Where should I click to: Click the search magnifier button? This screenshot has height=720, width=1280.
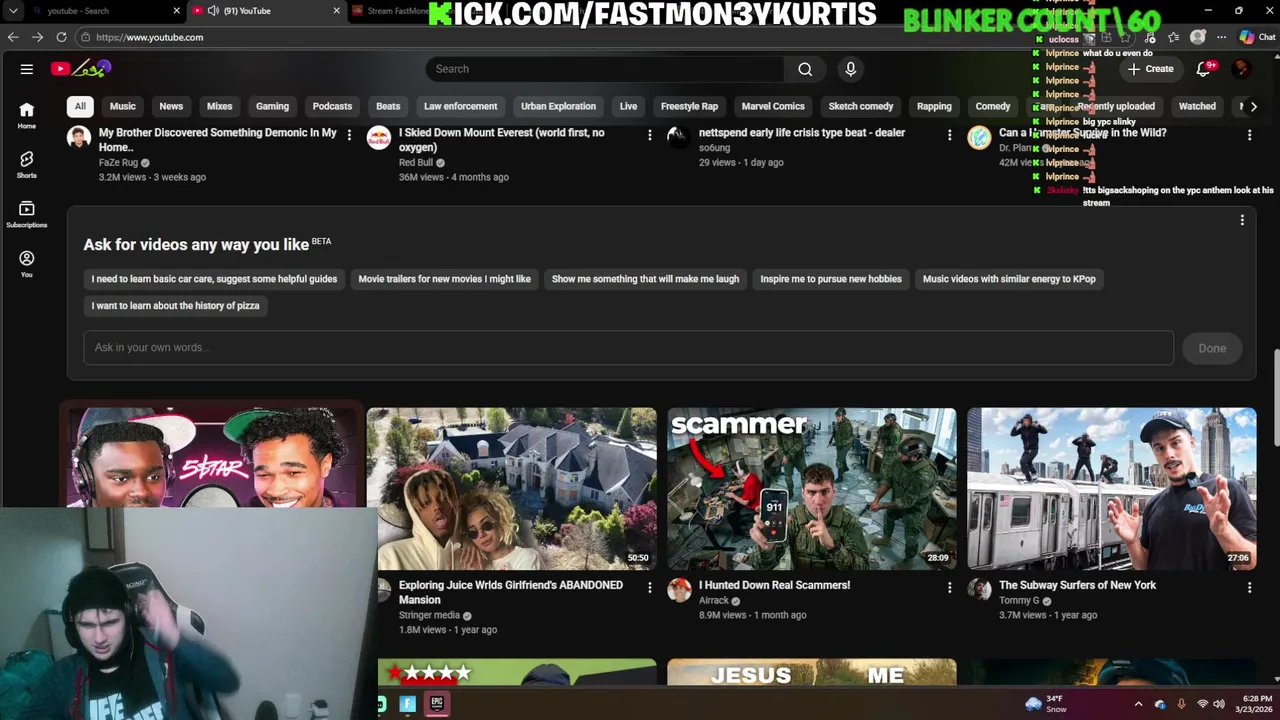[x=805, y=69]
